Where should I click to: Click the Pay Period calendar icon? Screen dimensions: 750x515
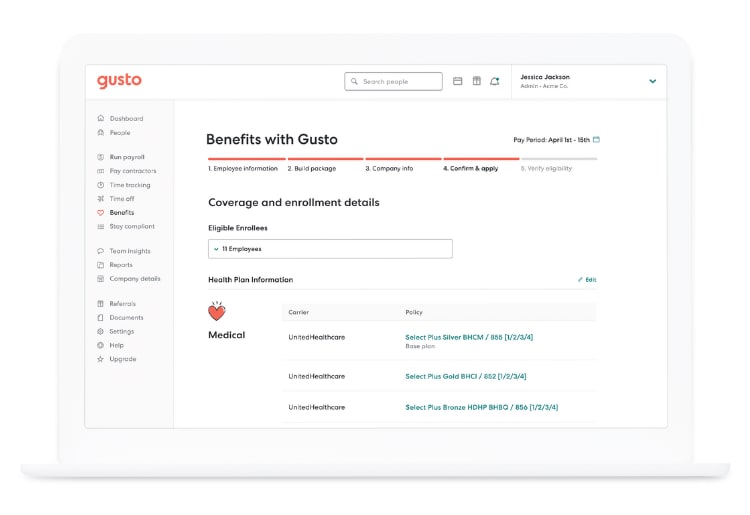(x=596, y=140)
